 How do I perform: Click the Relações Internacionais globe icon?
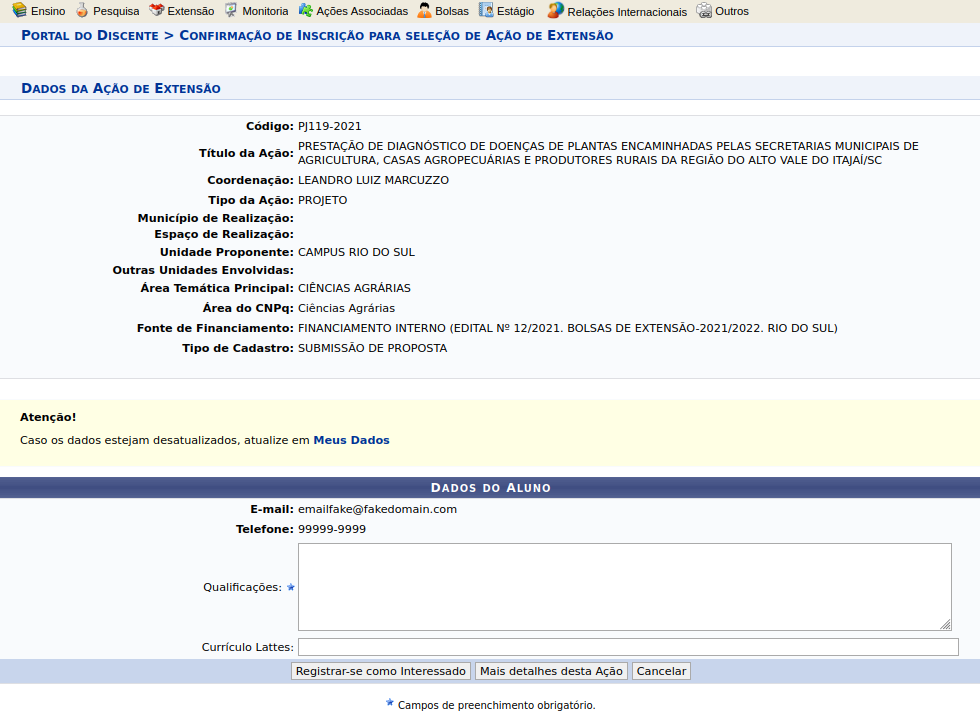click(x=556, y=10)
